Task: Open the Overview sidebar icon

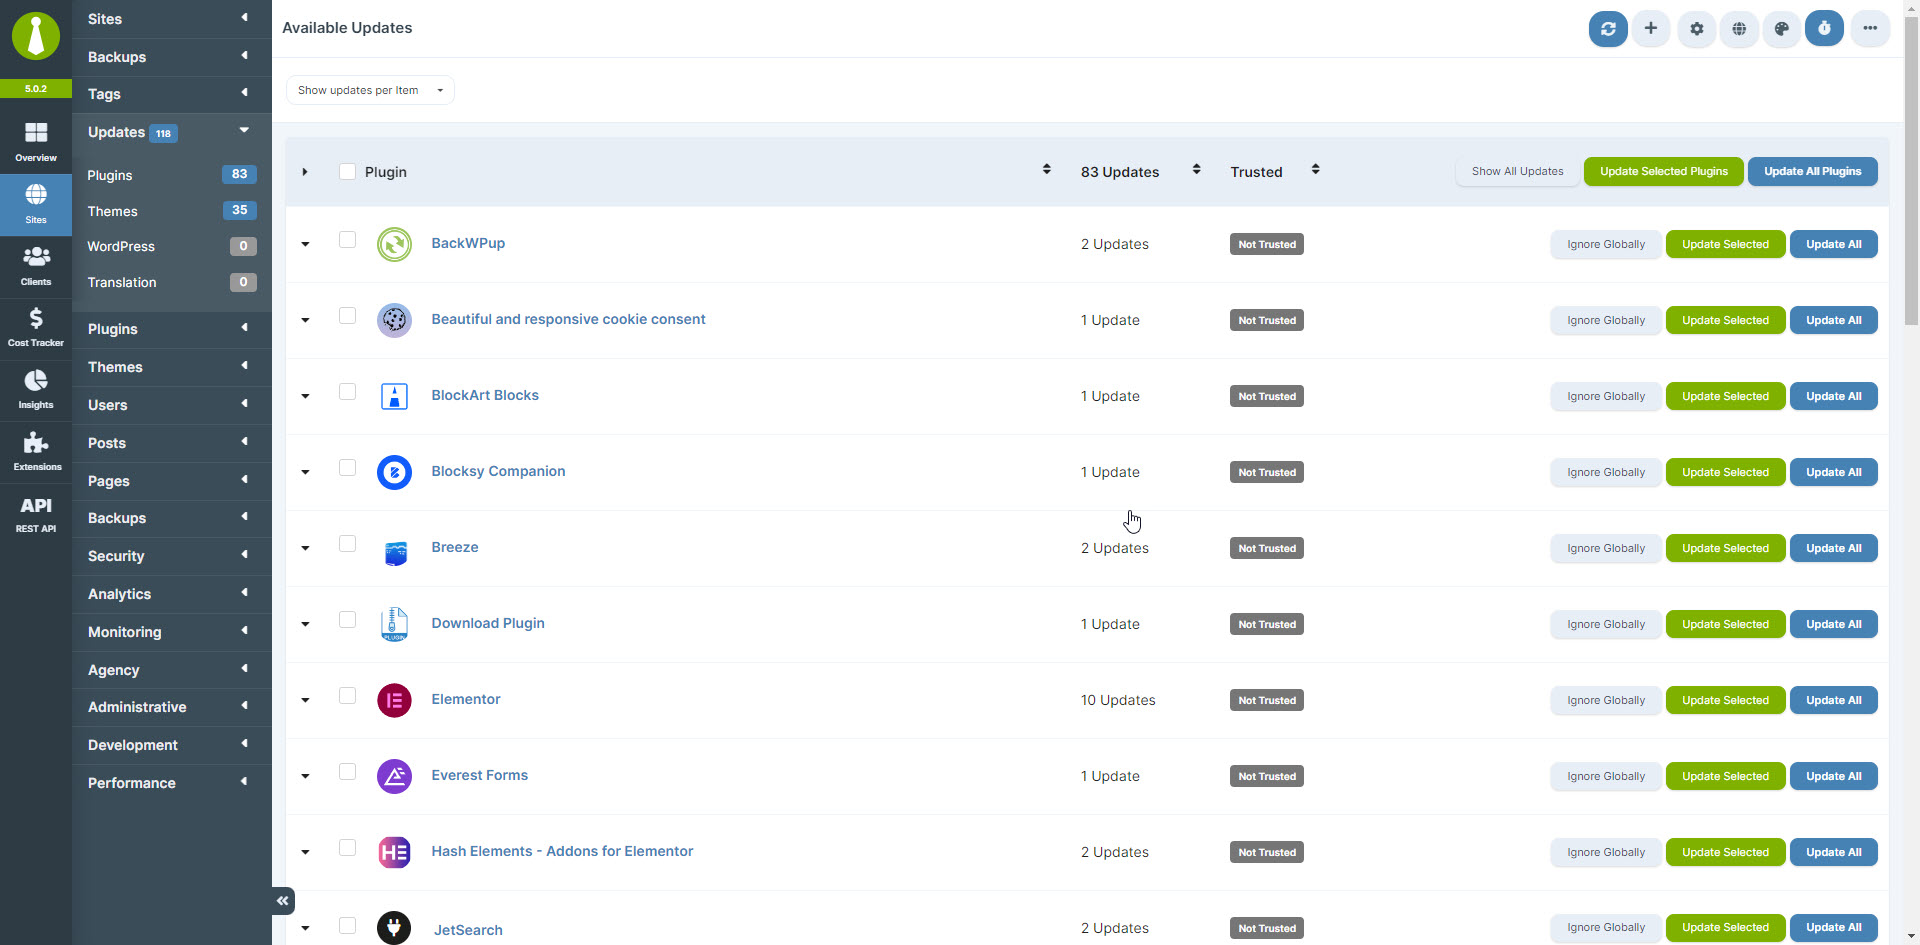Action: 36,142
